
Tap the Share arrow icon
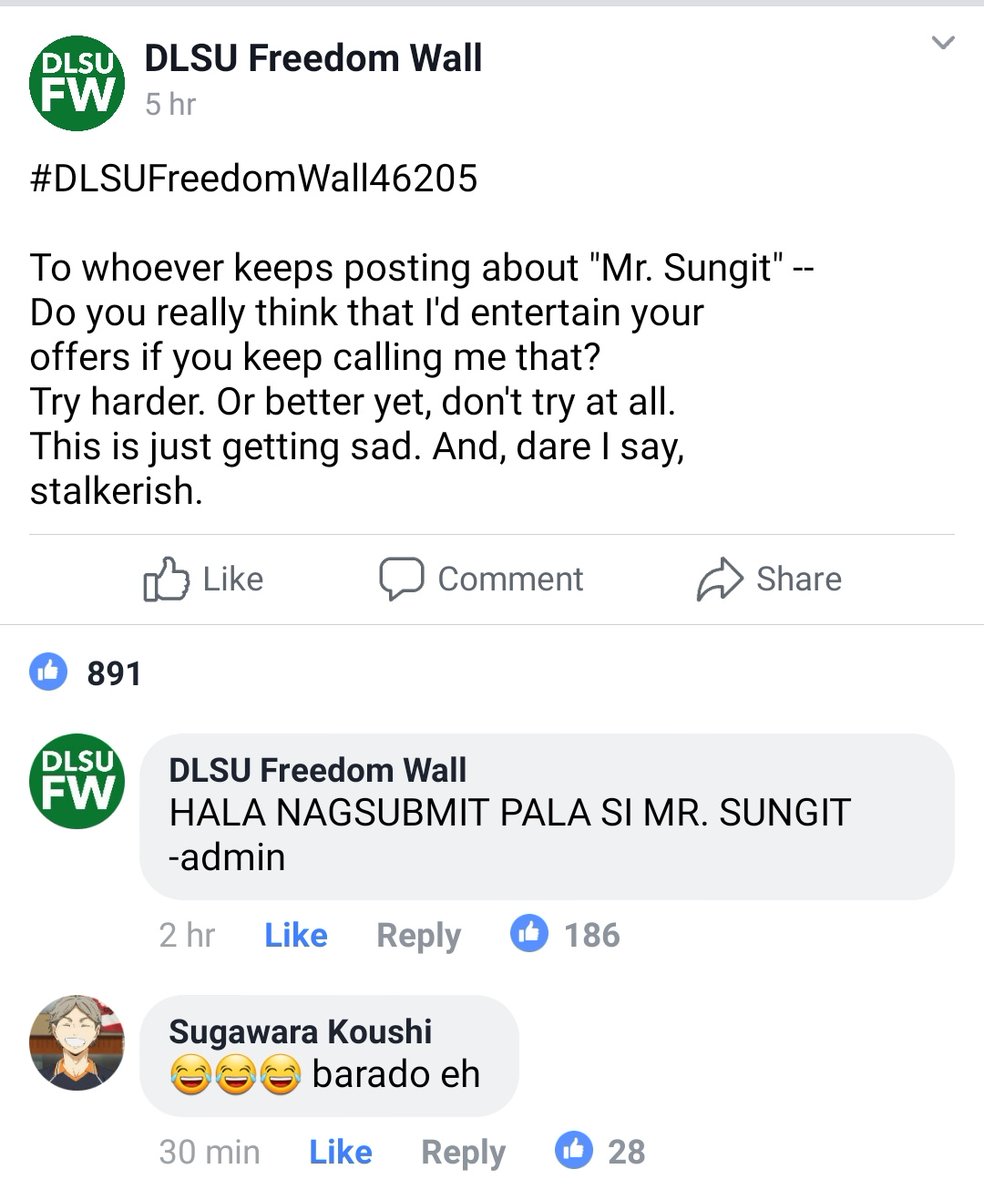click(719, 579)
